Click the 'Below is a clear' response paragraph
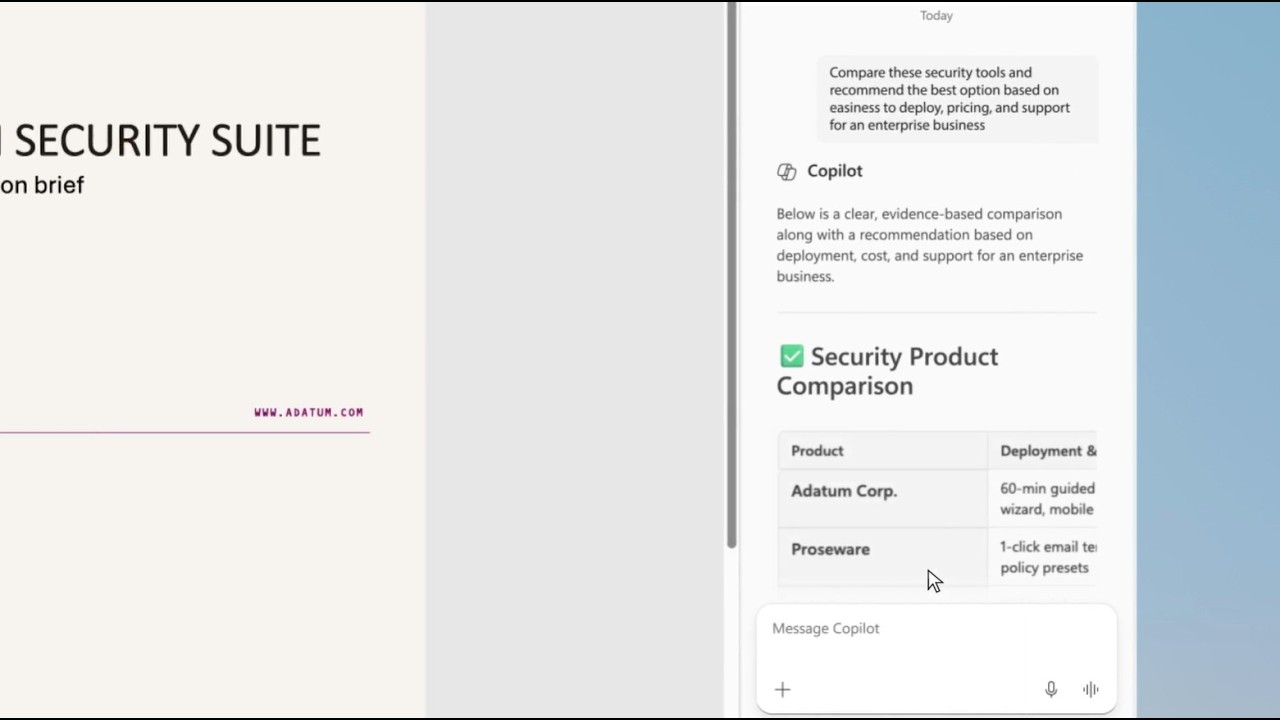 pyautogui.click(x=930, y=245)
